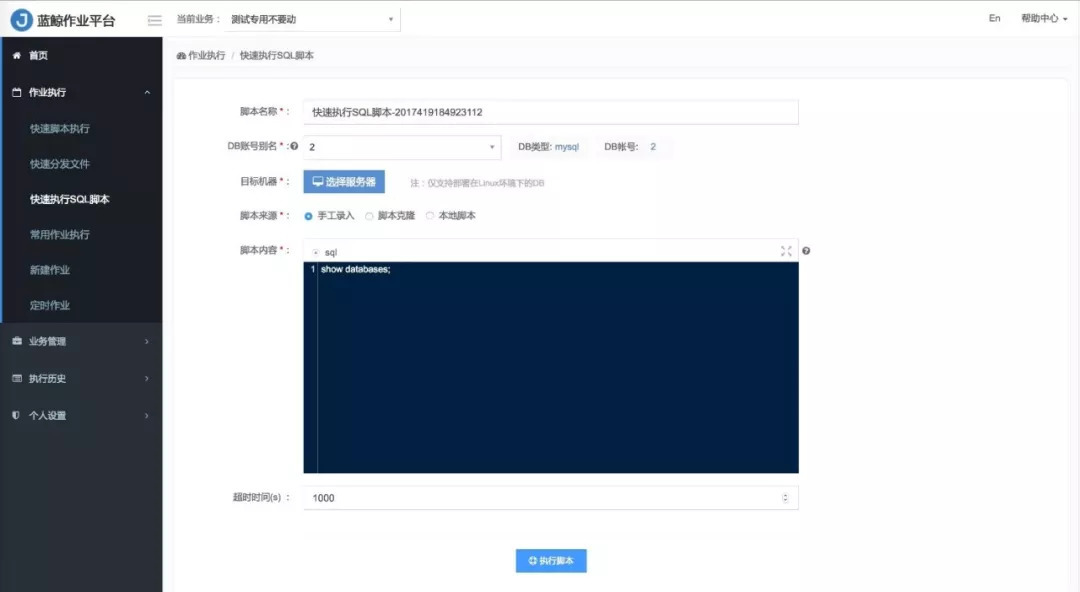Screen dimensions: 1080x592
Task: Click the blue J platform logo
Action: coord(21,20)
